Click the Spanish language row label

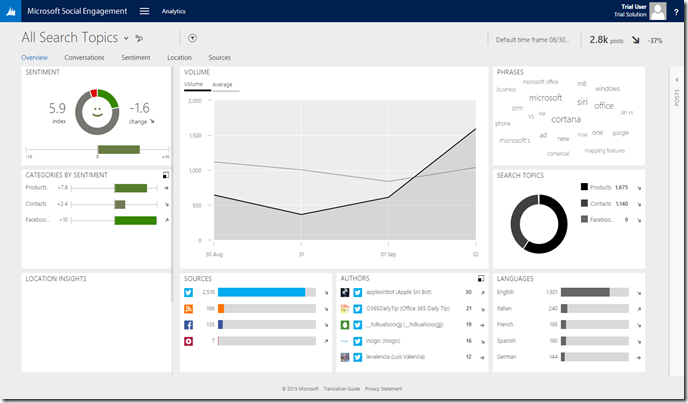pyautogui.click(x=506, y=341)
